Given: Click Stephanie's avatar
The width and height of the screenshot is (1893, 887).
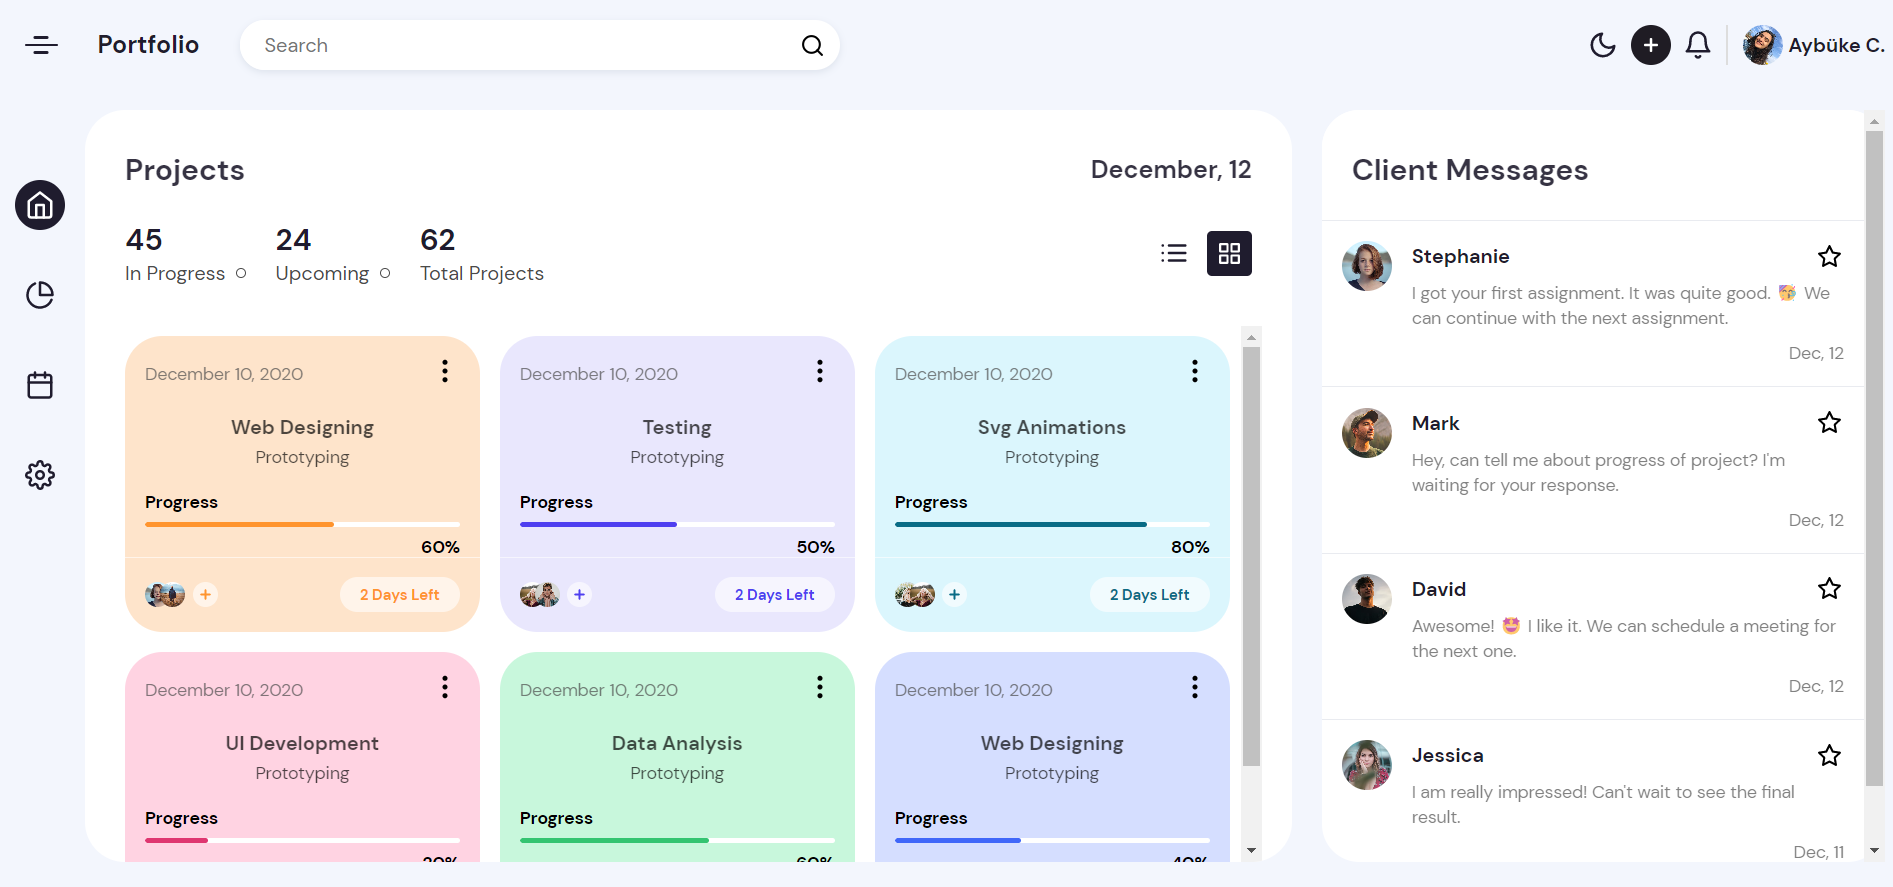Looking at the screenshot, I should click(1367, 266).
